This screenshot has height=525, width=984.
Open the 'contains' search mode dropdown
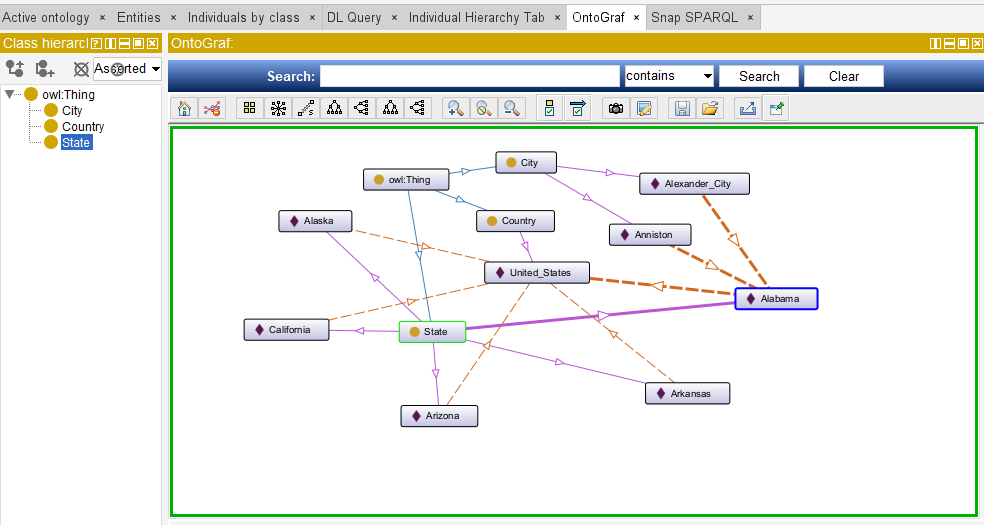coord(670,76)
